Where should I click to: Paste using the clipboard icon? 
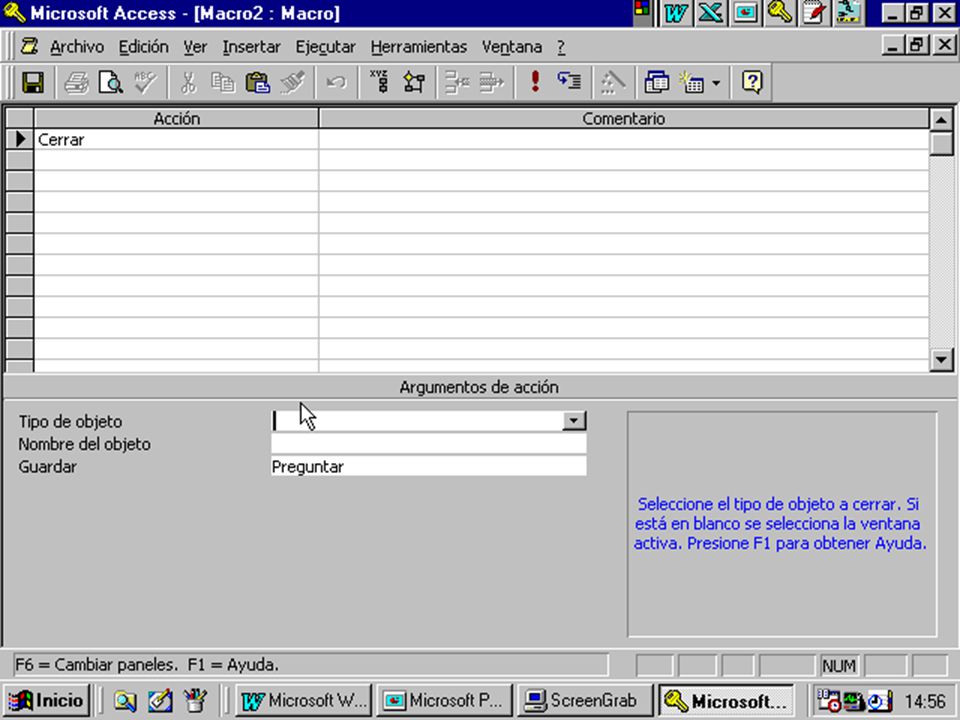258,82
